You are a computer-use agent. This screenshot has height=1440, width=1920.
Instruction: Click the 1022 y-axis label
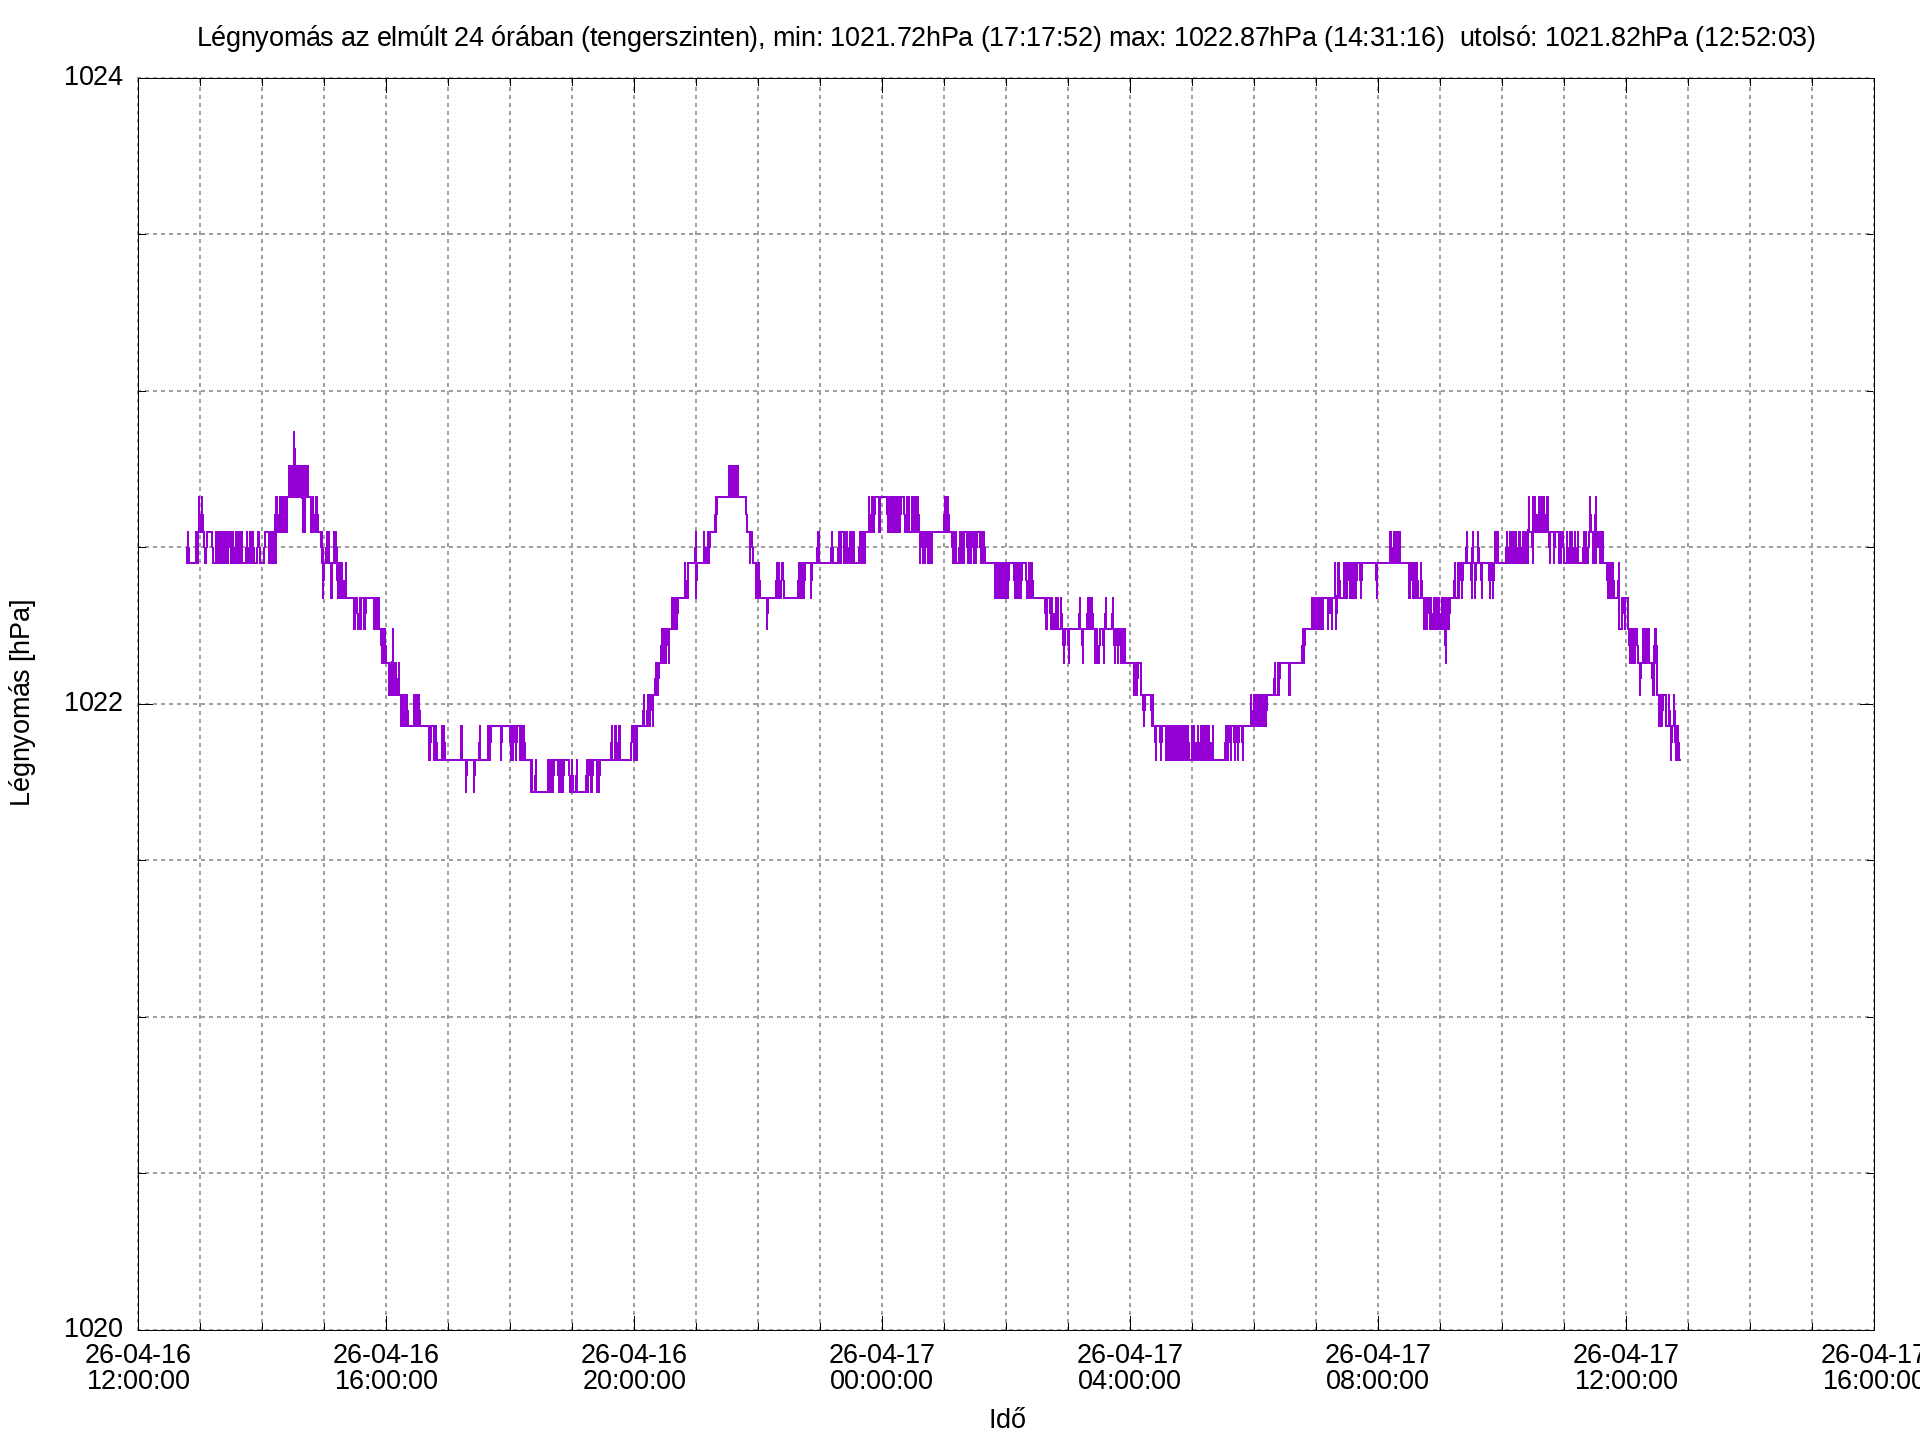[93, 703]
